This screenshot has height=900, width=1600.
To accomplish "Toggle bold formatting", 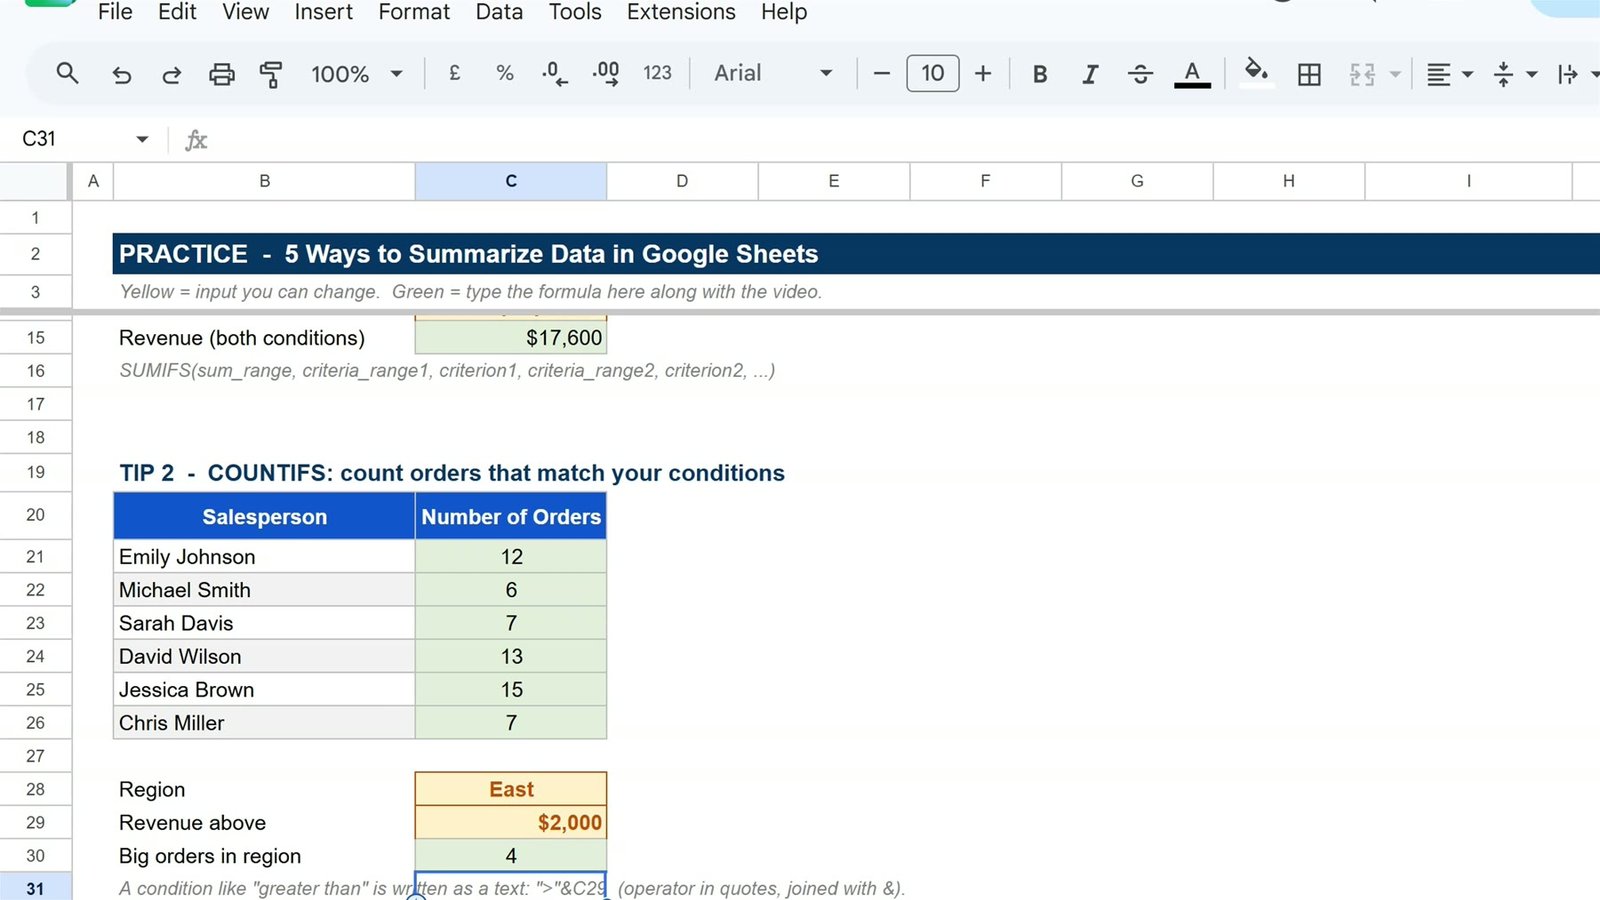I will [1040, 74].
